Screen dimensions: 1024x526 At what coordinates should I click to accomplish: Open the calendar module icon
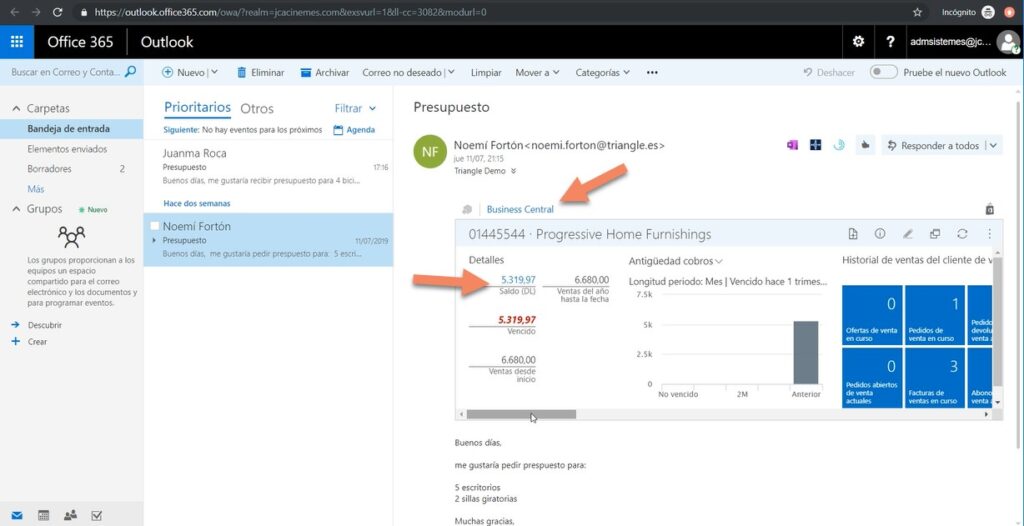click(43, 515)
